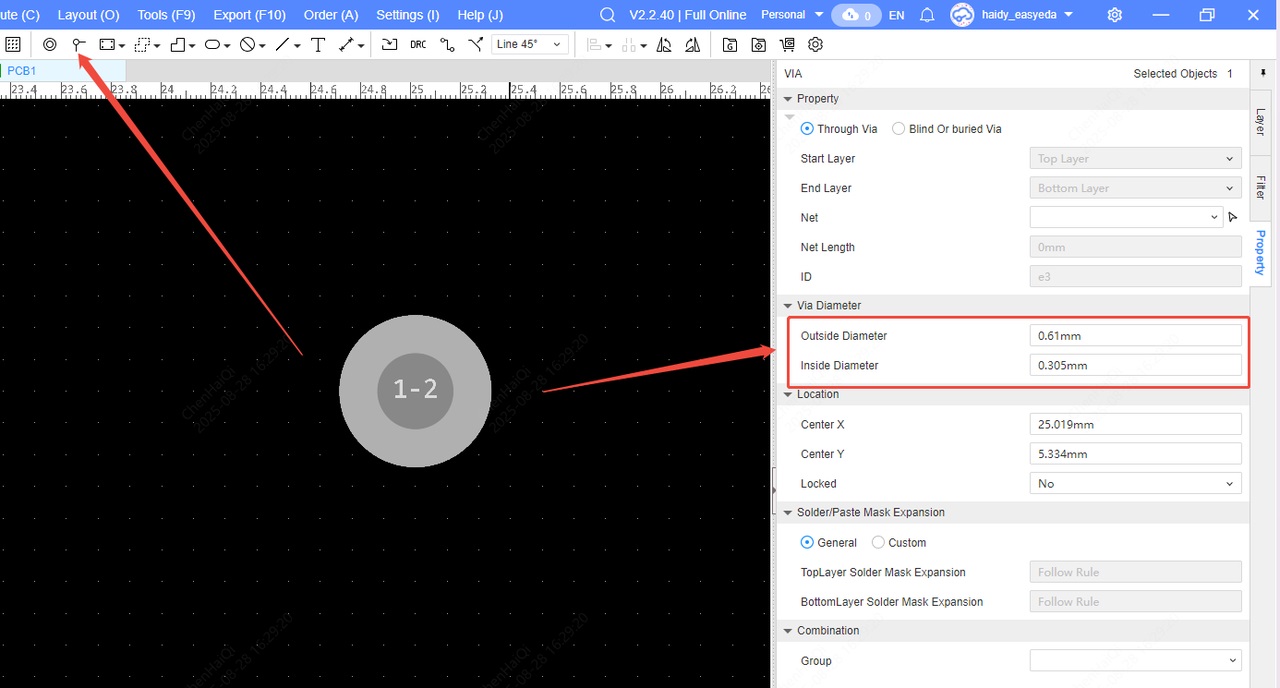
Task: Select Through Via radio button
Action: click(x=808, y=129)
